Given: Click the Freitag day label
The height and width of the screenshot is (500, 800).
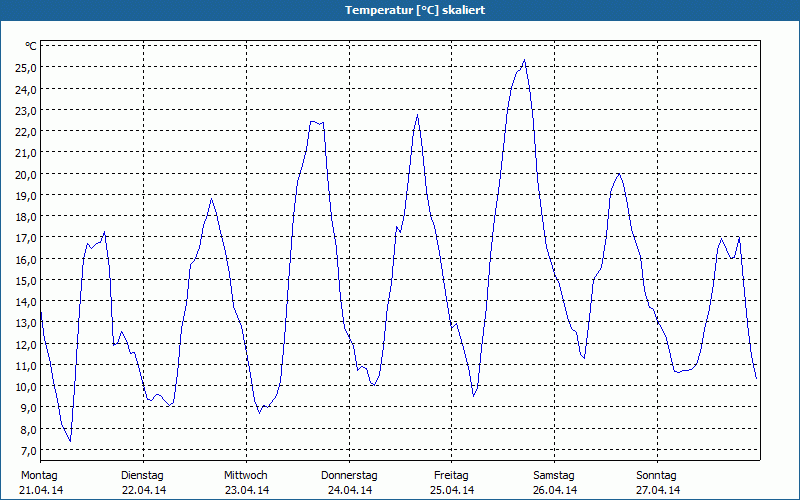Looking at the screenshot, I should point(452,475).
